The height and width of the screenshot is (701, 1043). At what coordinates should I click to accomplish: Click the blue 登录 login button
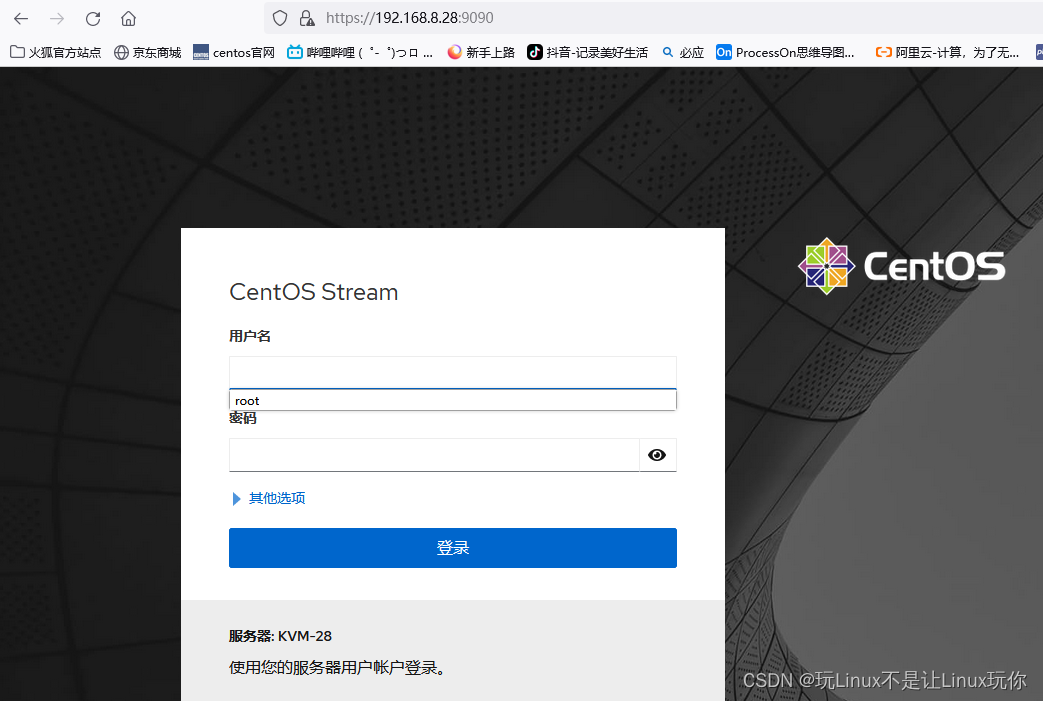click(453, 548)
